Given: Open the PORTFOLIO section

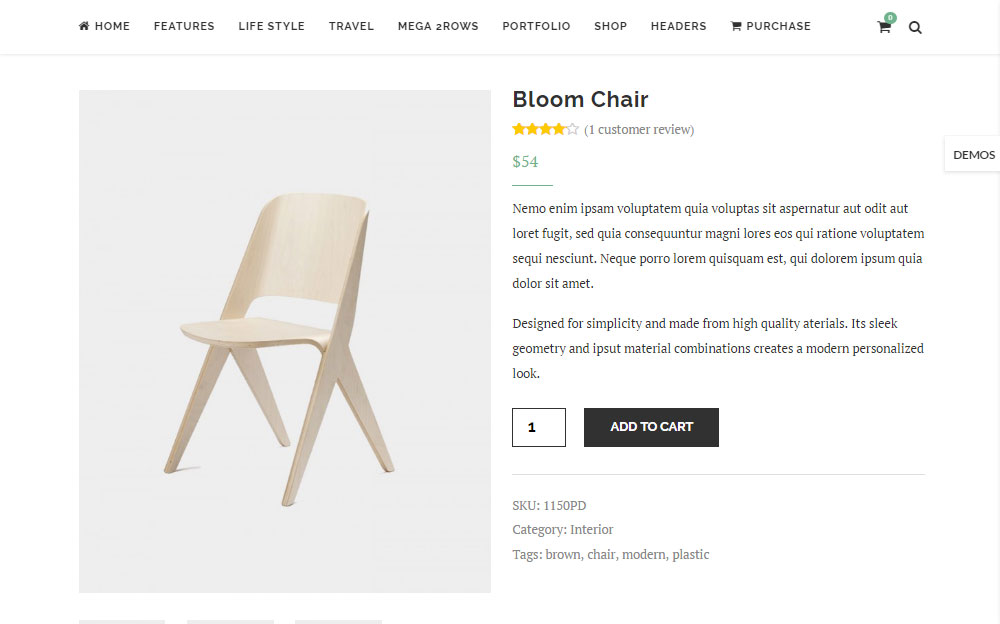Looking at the screenshot, I should pos(536,26).
